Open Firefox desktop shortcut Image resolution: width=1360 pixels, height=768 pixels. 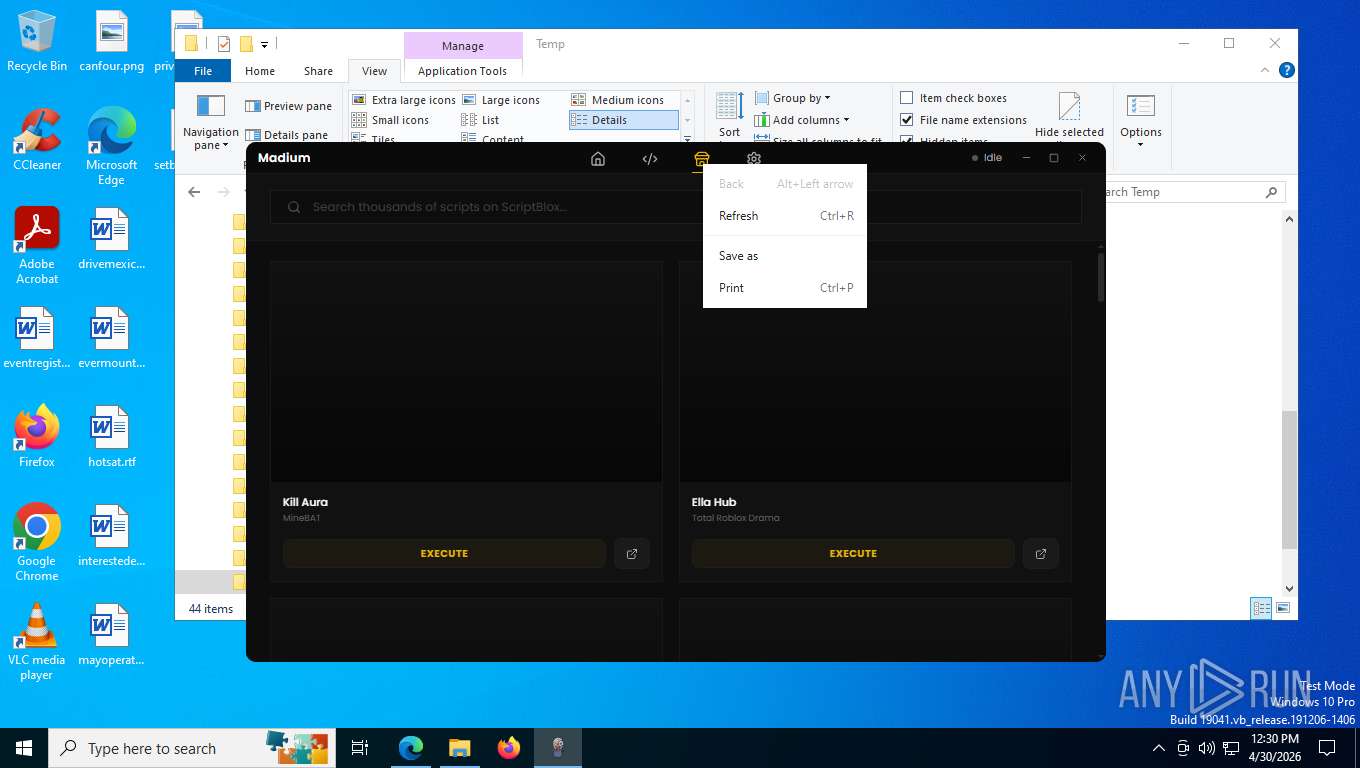pos(37,436)
